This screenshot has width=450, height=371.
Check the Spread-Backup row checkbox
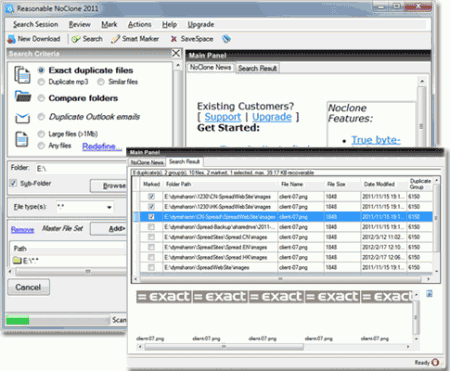coord(151,227)
